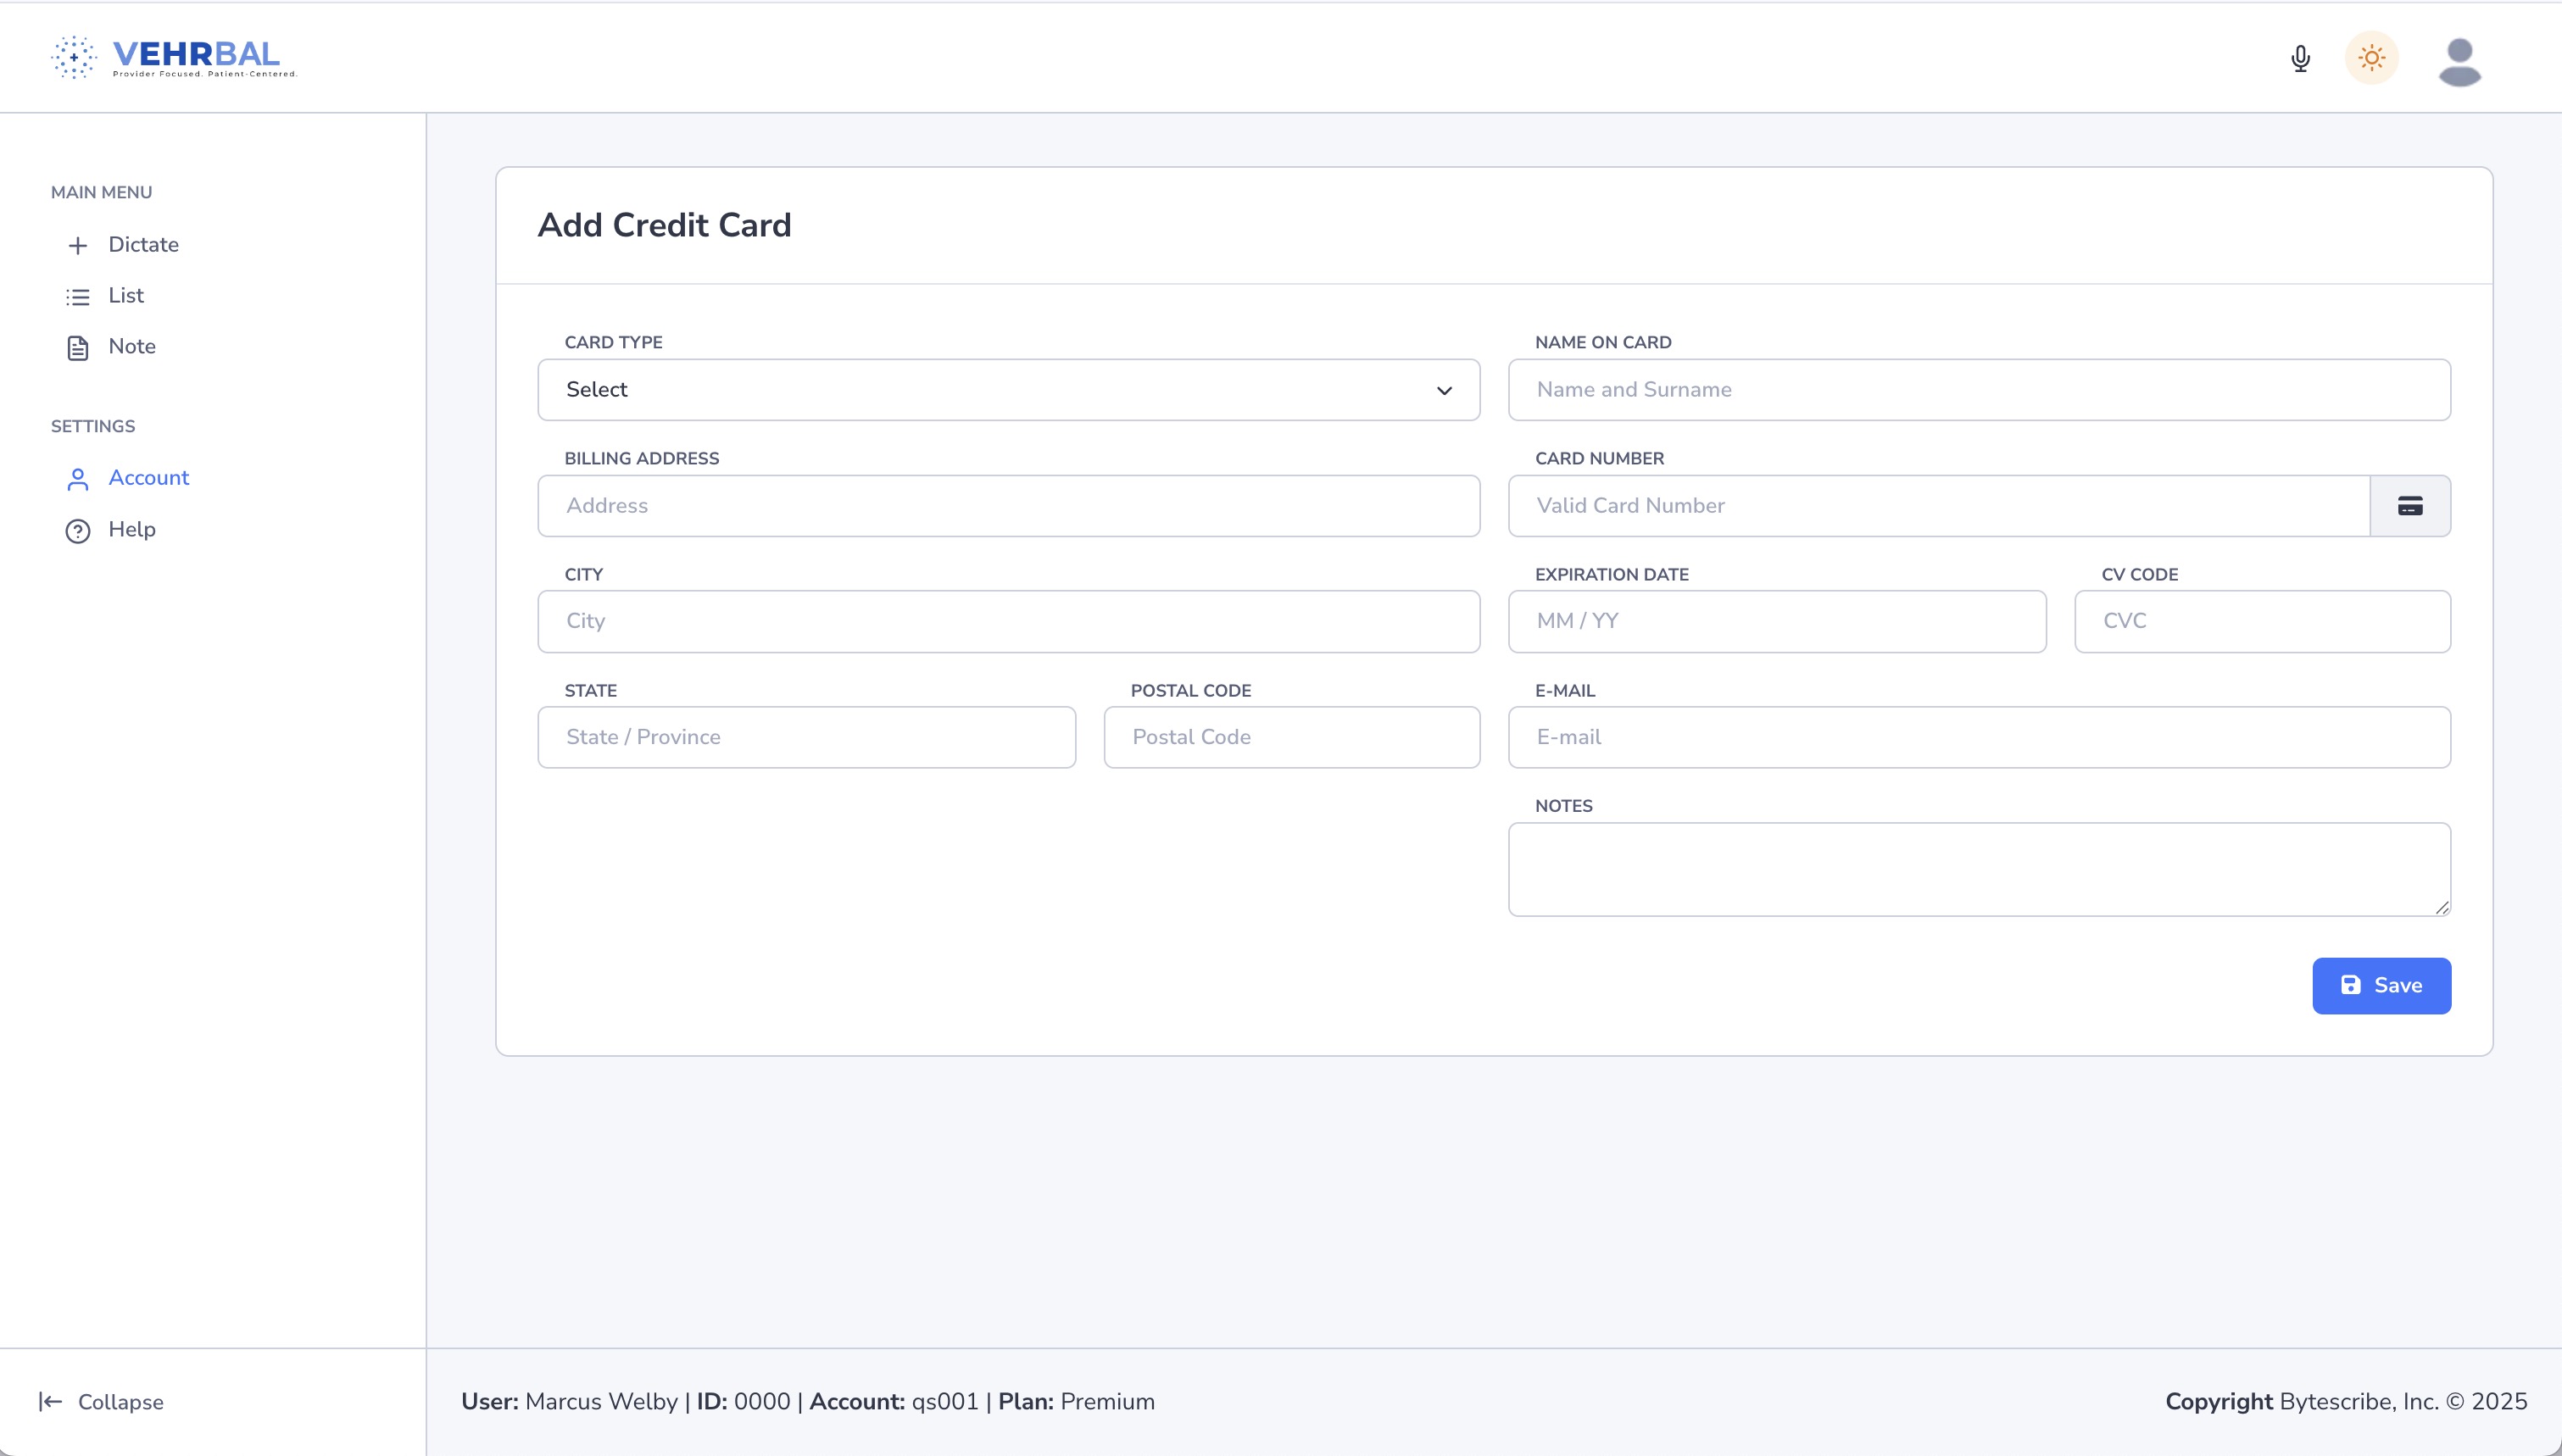Save the credit card details
The image size is (2562, 1456).
pyautogui.click(x=2381, y=985)
